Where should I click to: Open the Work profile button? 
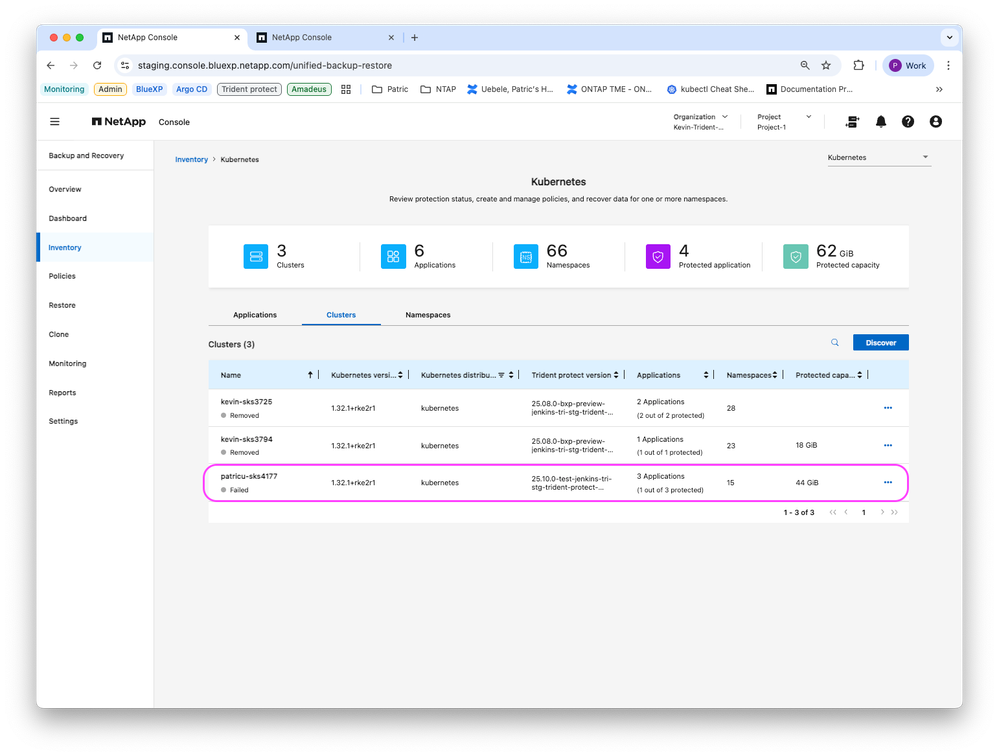click(908, 65)
